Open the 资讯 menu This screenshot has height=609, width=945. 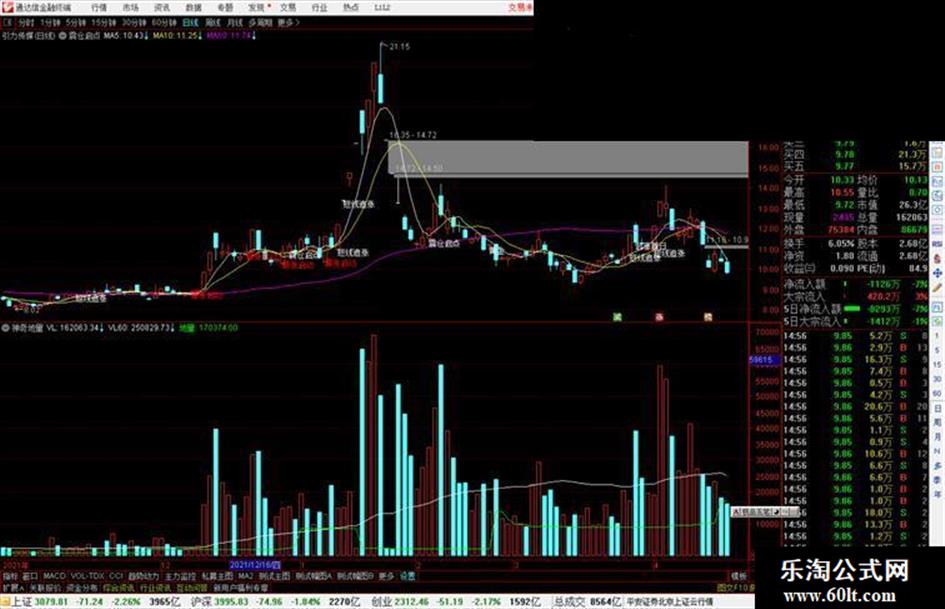pos(162,7)
